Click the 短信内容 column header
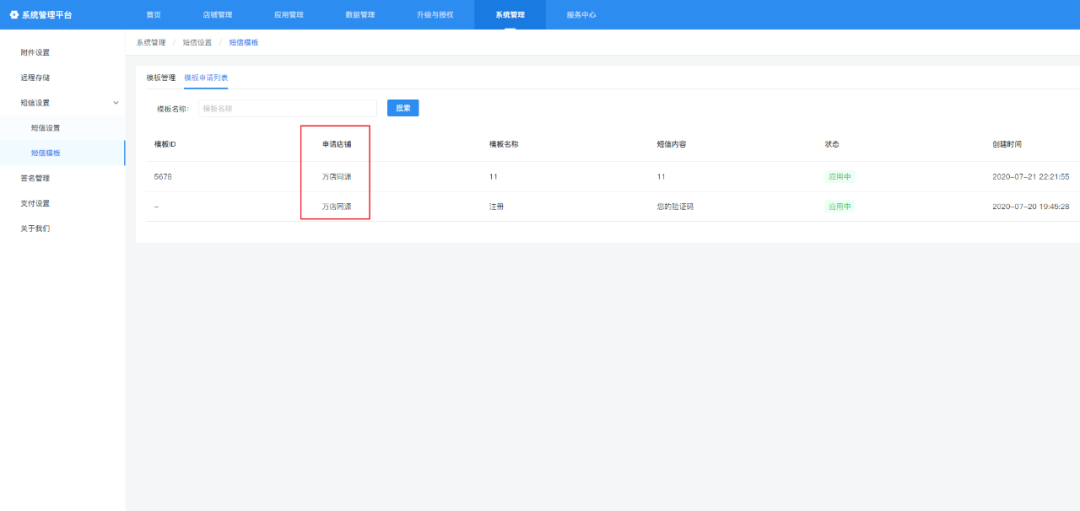Screen dimensions: 1080x511 click(672, 145)
